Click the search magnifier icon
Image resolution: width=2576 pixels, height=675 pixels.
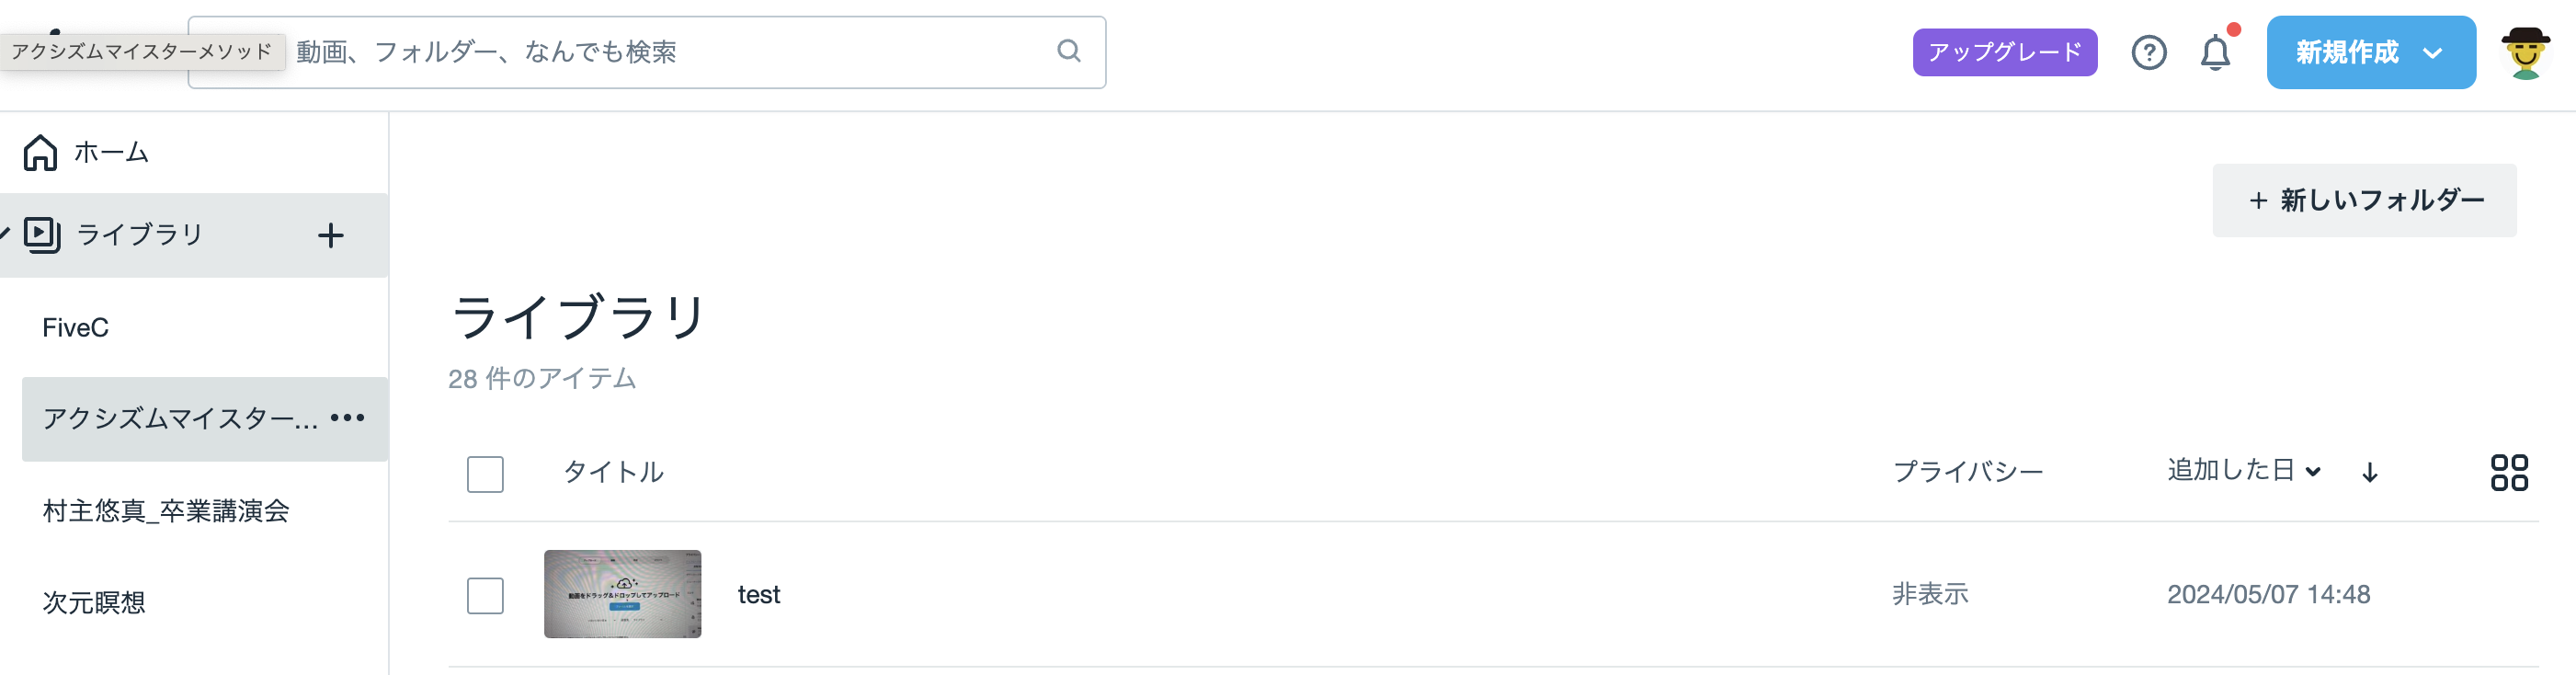coord(1068,51)
